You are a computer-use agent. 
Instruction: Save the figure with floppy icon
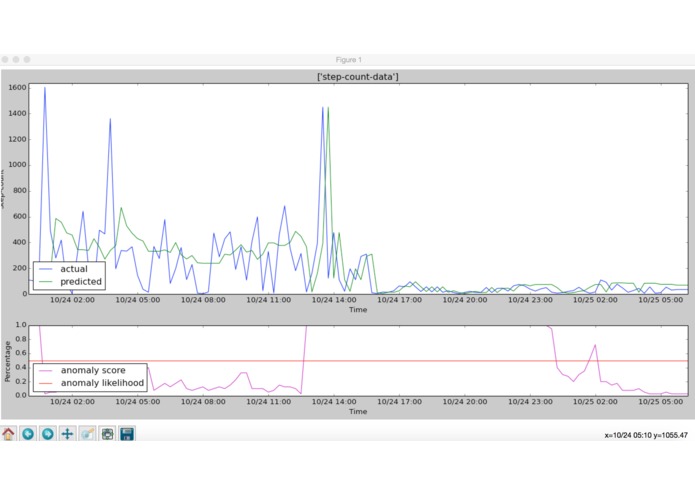pyautogui.click(x=127, y=434)
